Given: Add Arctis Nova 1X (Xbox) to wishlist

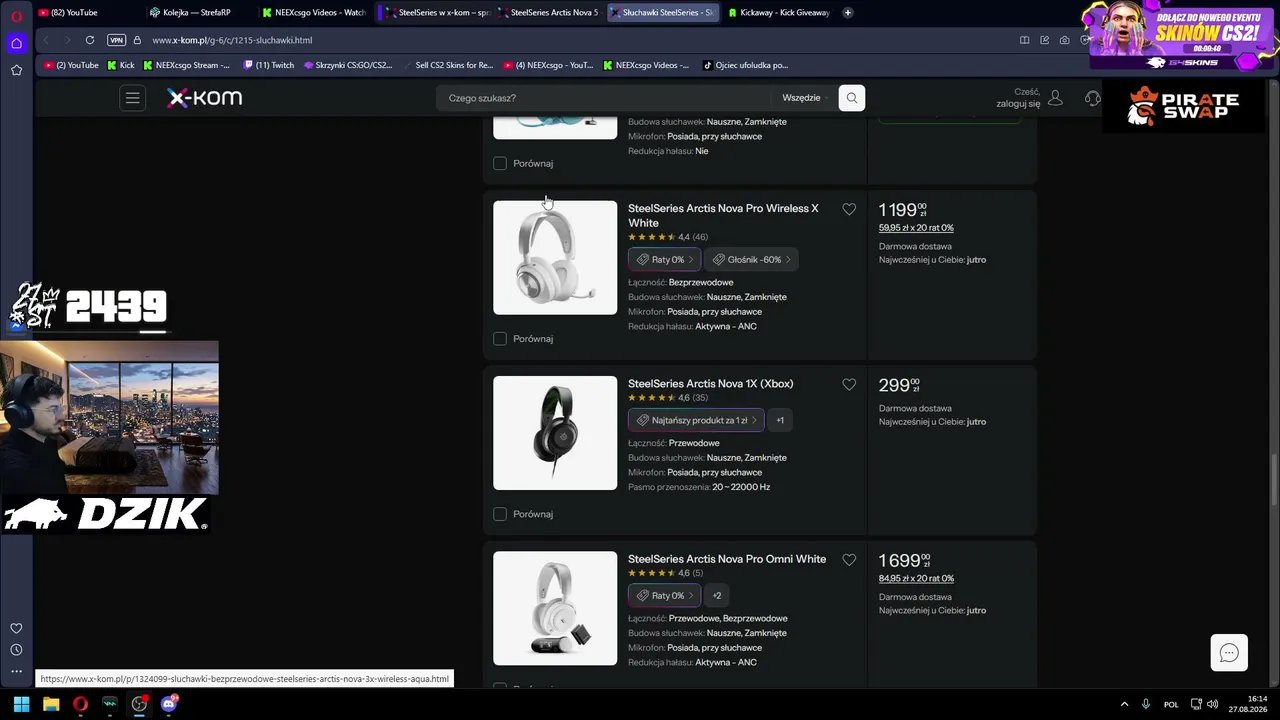Looking at the screenshot, I should pos(849,384).
